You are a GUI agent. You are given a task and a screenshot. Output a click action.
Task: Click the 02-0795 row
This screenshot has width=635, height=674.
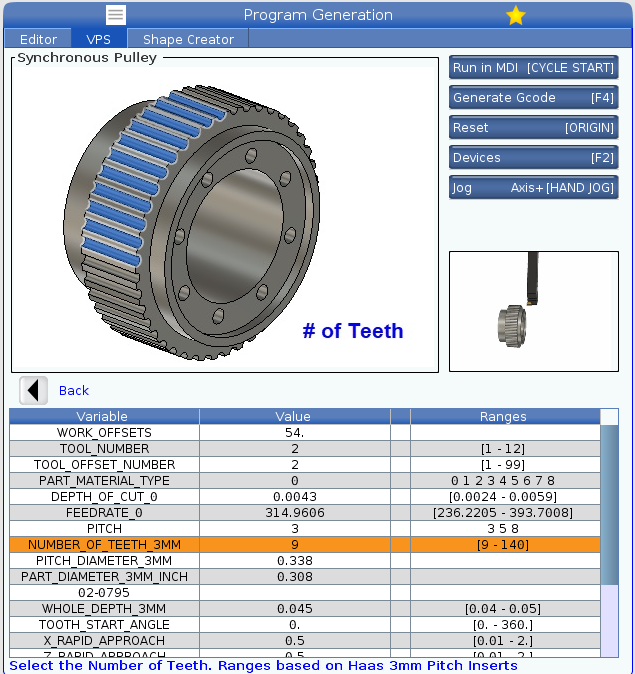click(305, 593)
